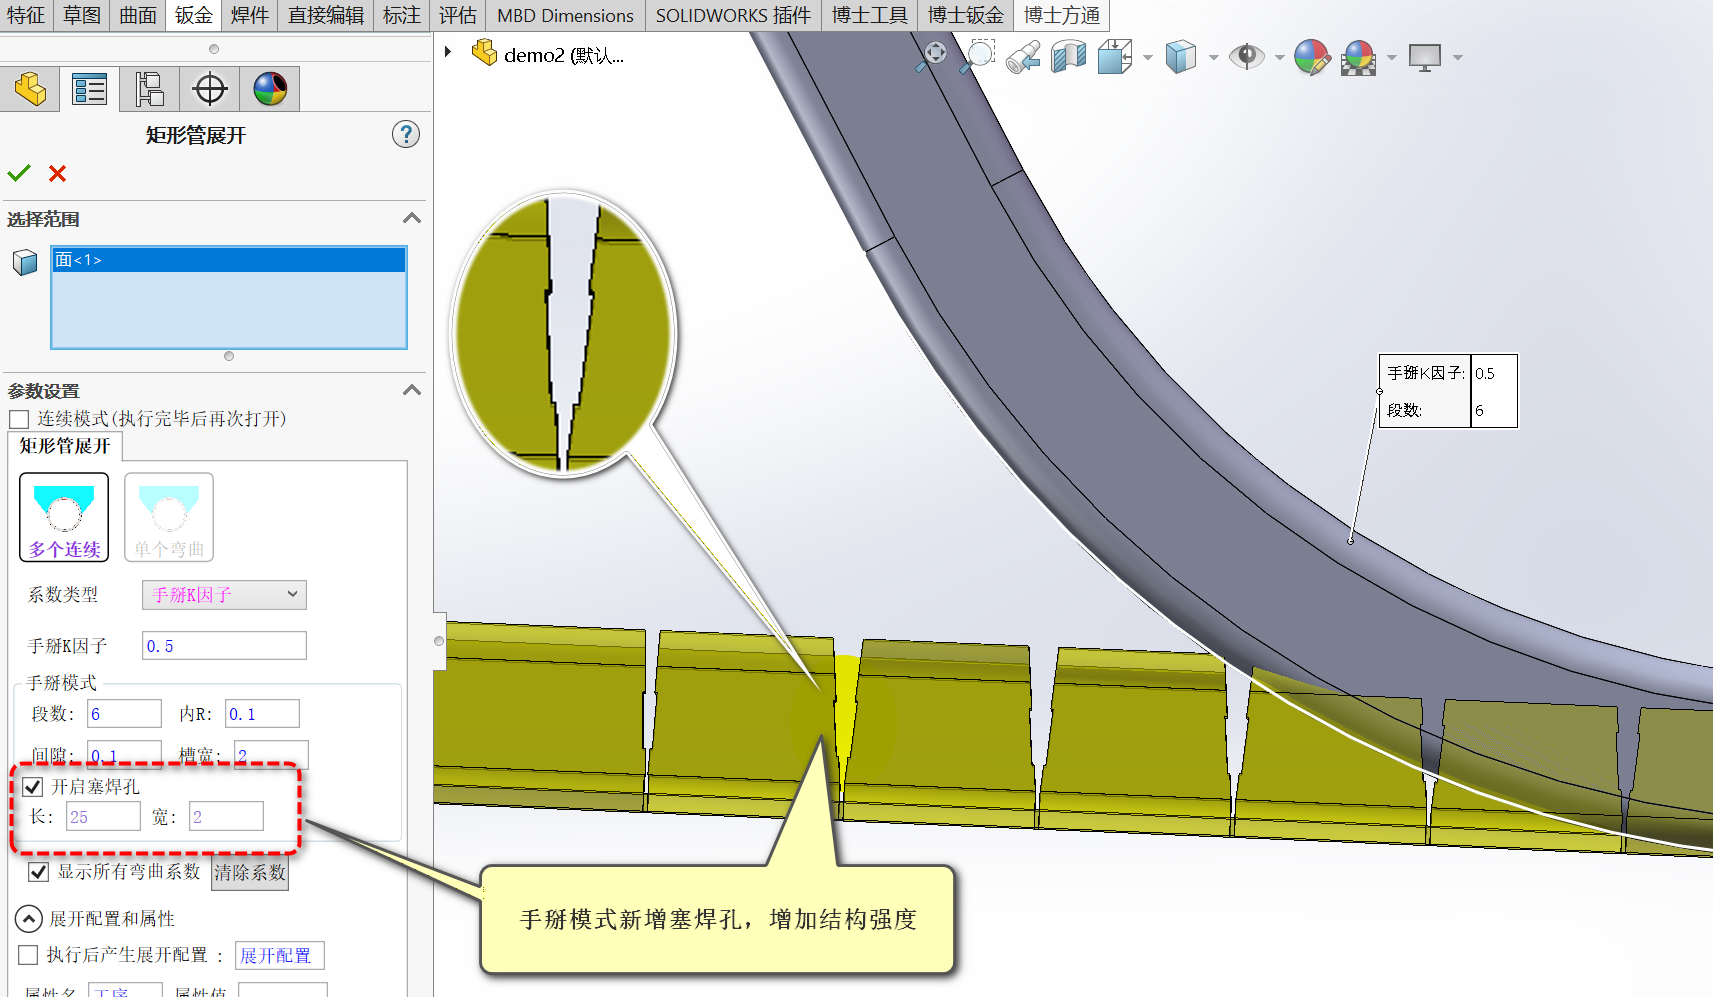
Task: Open the PropertyManager tab icon
Action: click(x=90, y=90)
